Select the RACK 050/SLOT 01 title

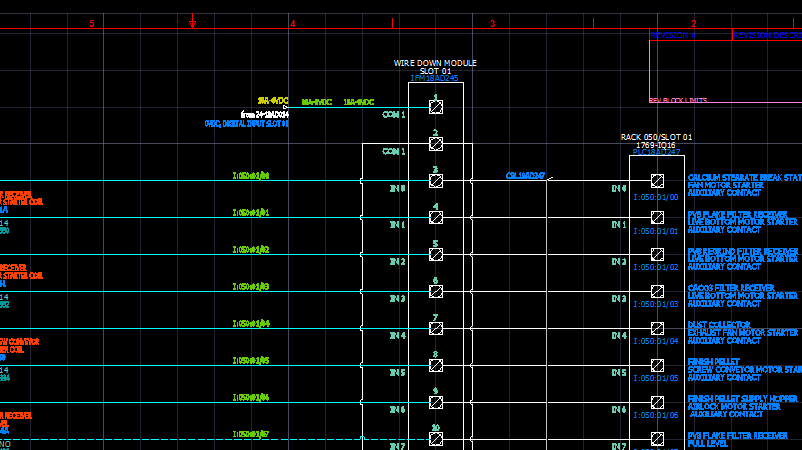tap(656, 137)
